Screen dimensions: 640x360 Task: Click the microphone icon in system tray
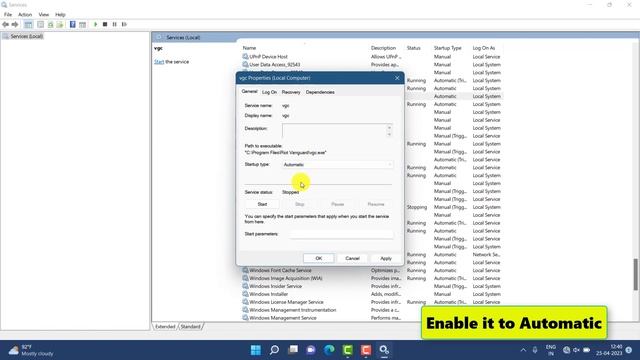coord(535,350)
